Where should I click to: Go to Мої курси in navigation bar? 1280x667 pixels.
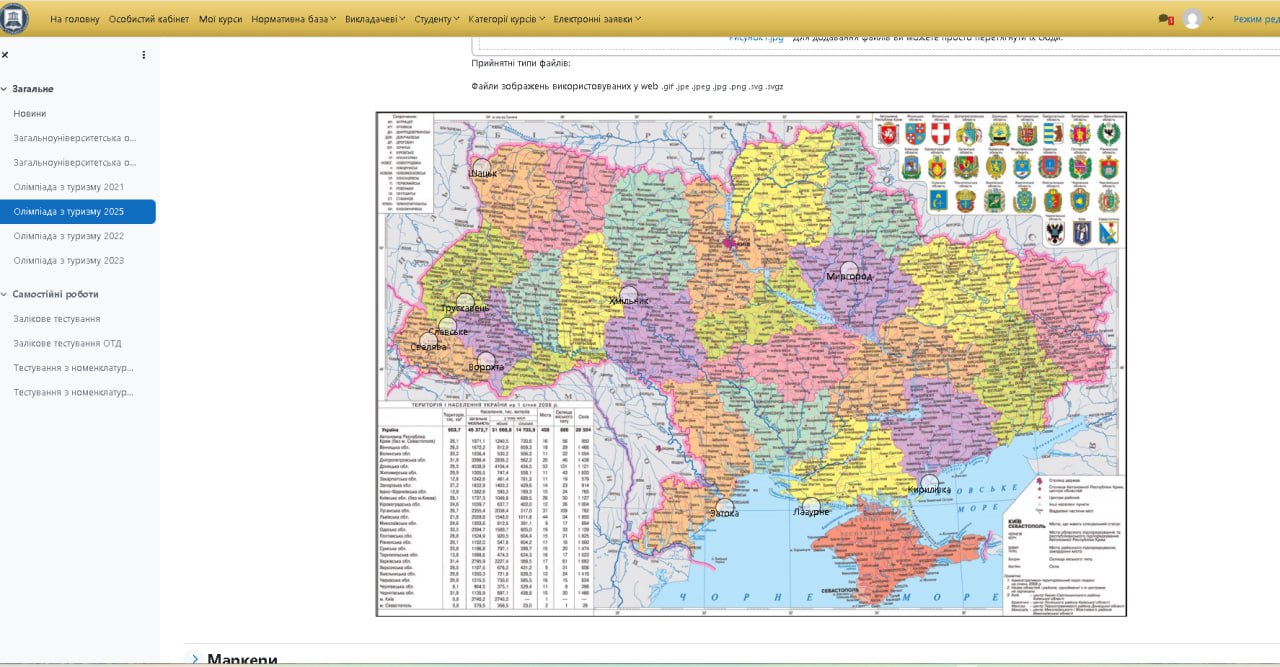[220, 19]
